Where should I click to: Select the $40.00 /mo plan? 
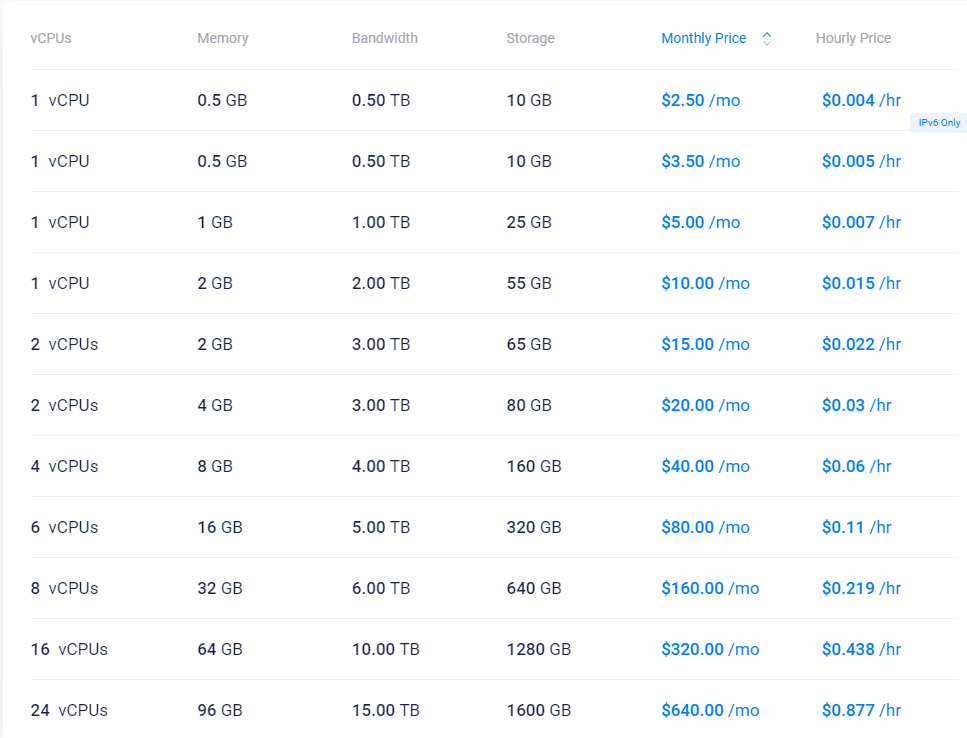705,466
